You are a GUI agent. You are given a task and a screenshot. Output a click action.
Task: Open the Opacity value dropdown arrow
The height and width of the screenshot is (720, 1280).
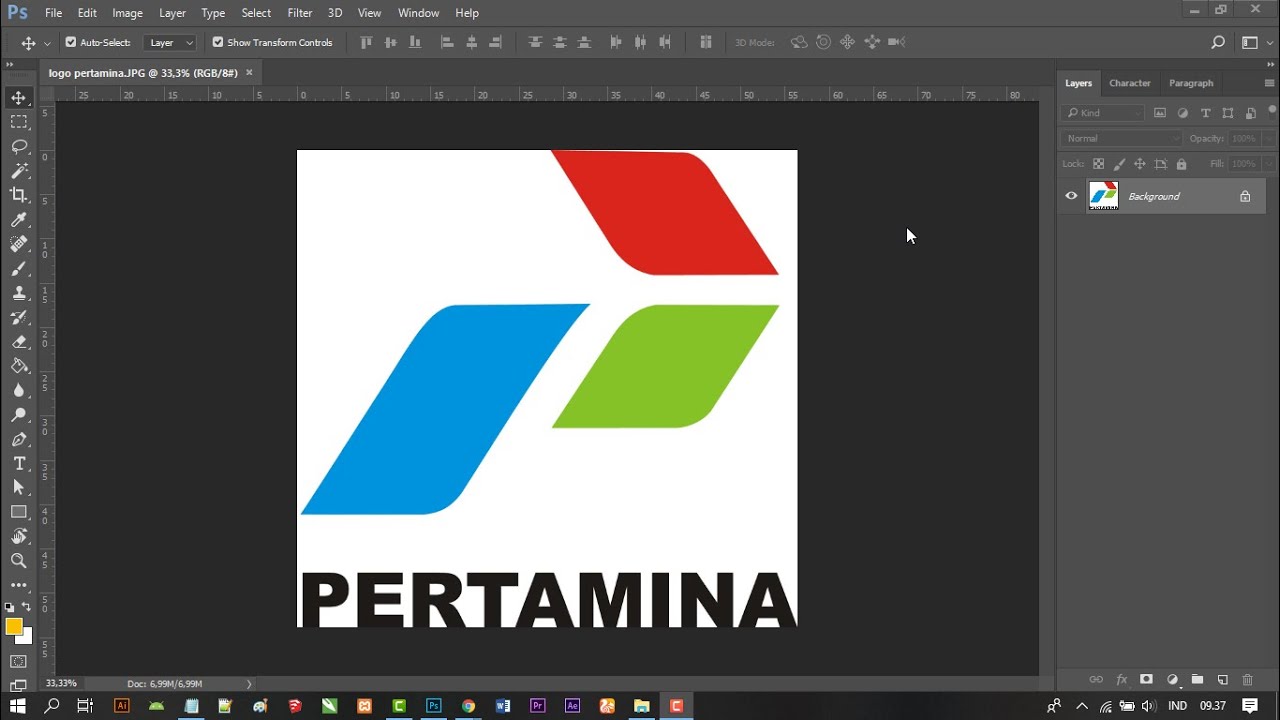pyautogui.click(x=1269, y=138)
